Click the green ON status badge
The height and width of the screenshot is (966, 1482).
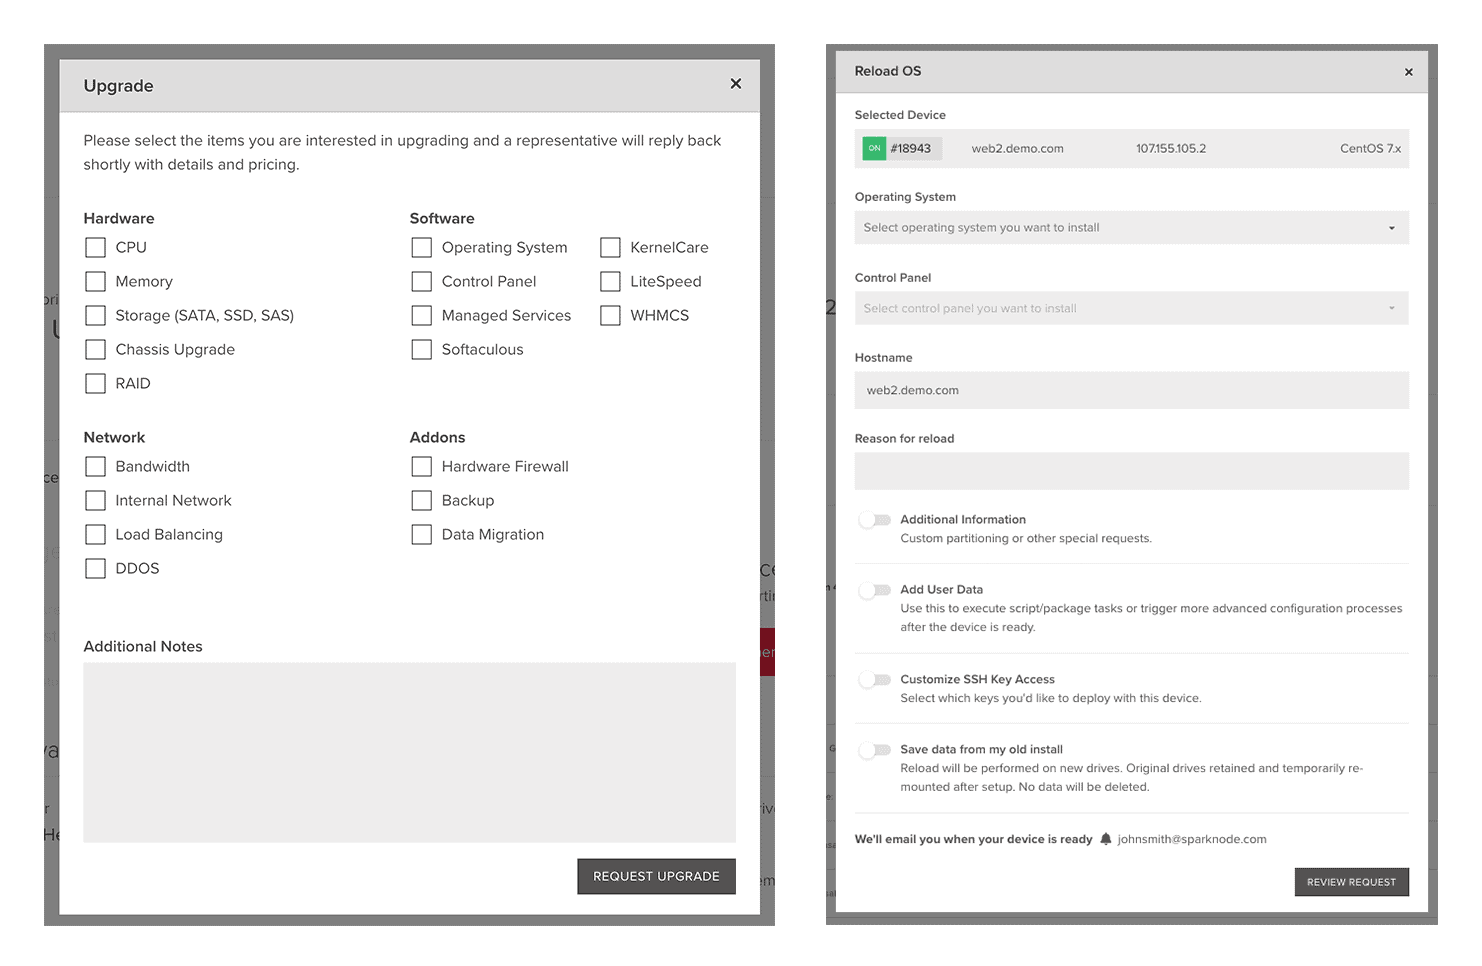tap(874, 149)
